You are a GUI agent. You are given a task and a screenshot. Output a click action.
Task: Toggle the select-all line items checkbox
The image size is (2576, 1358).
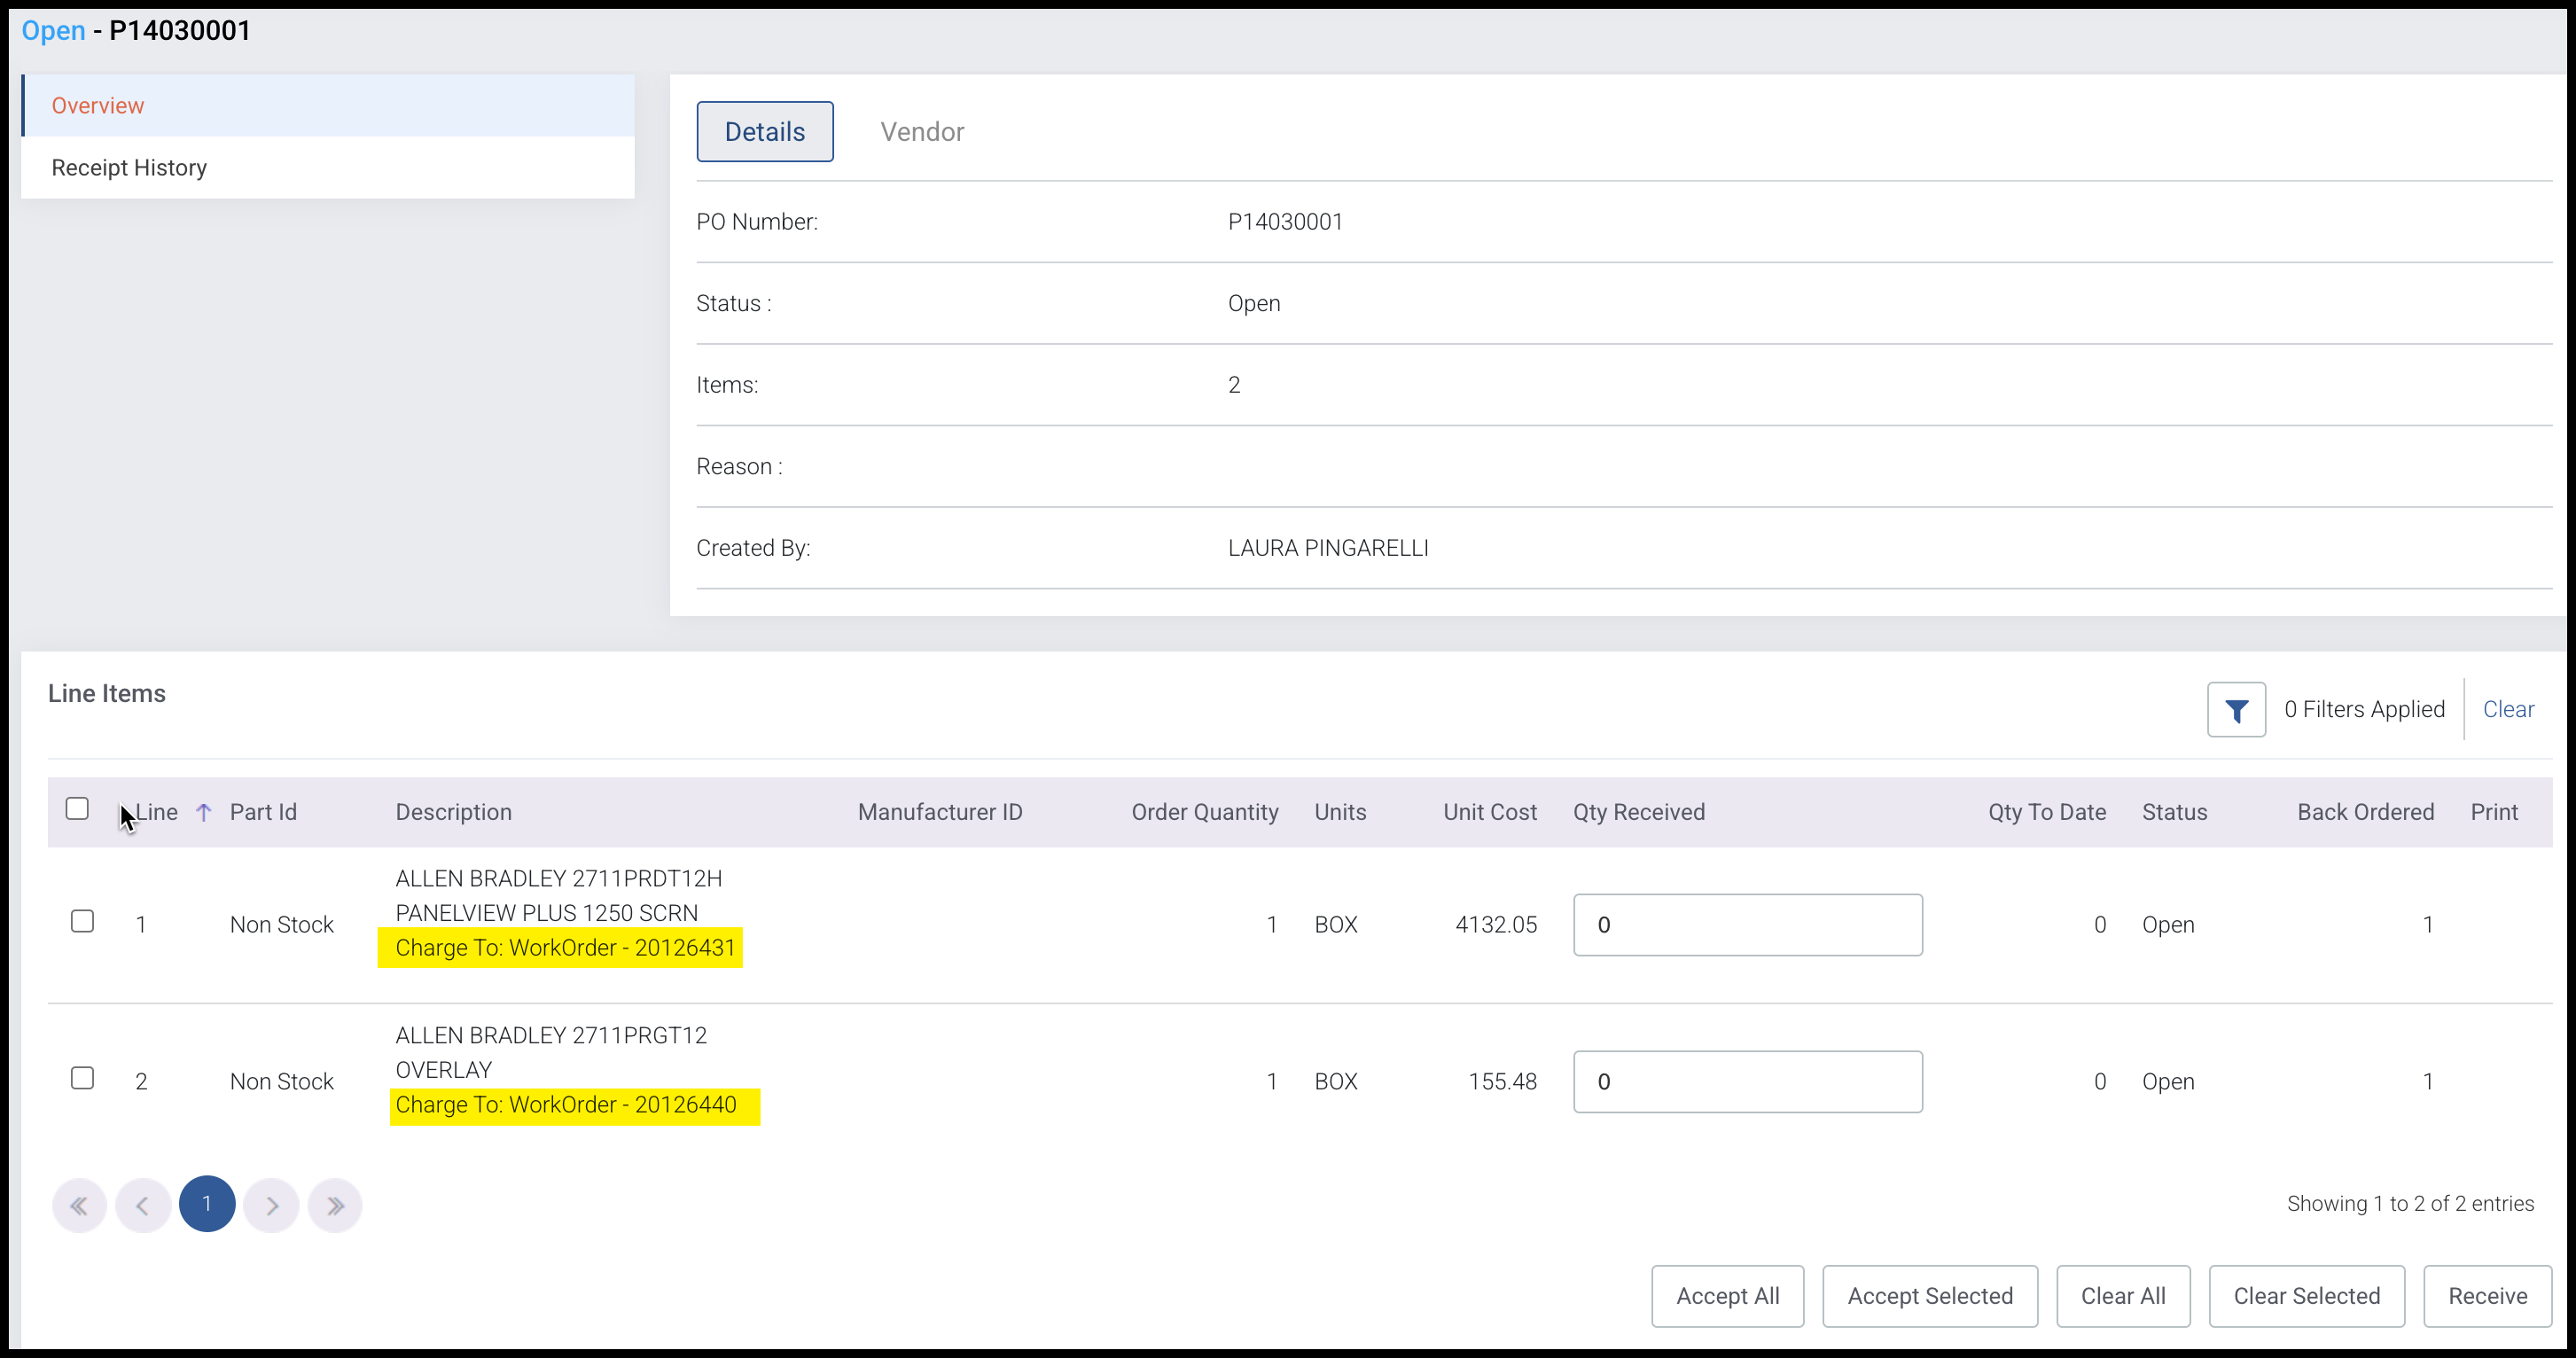pos(77,808)
